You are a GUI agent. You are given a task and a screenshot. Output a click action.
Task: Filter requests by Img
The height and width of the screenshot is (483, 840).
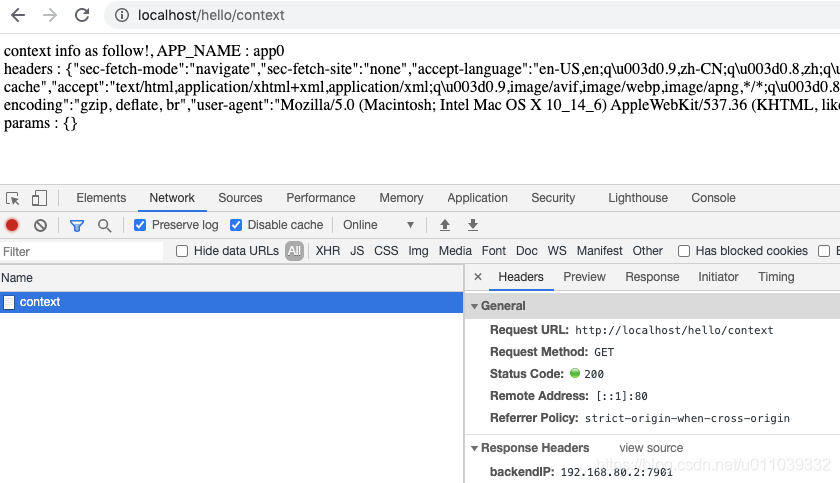click(x=418, y=251)
